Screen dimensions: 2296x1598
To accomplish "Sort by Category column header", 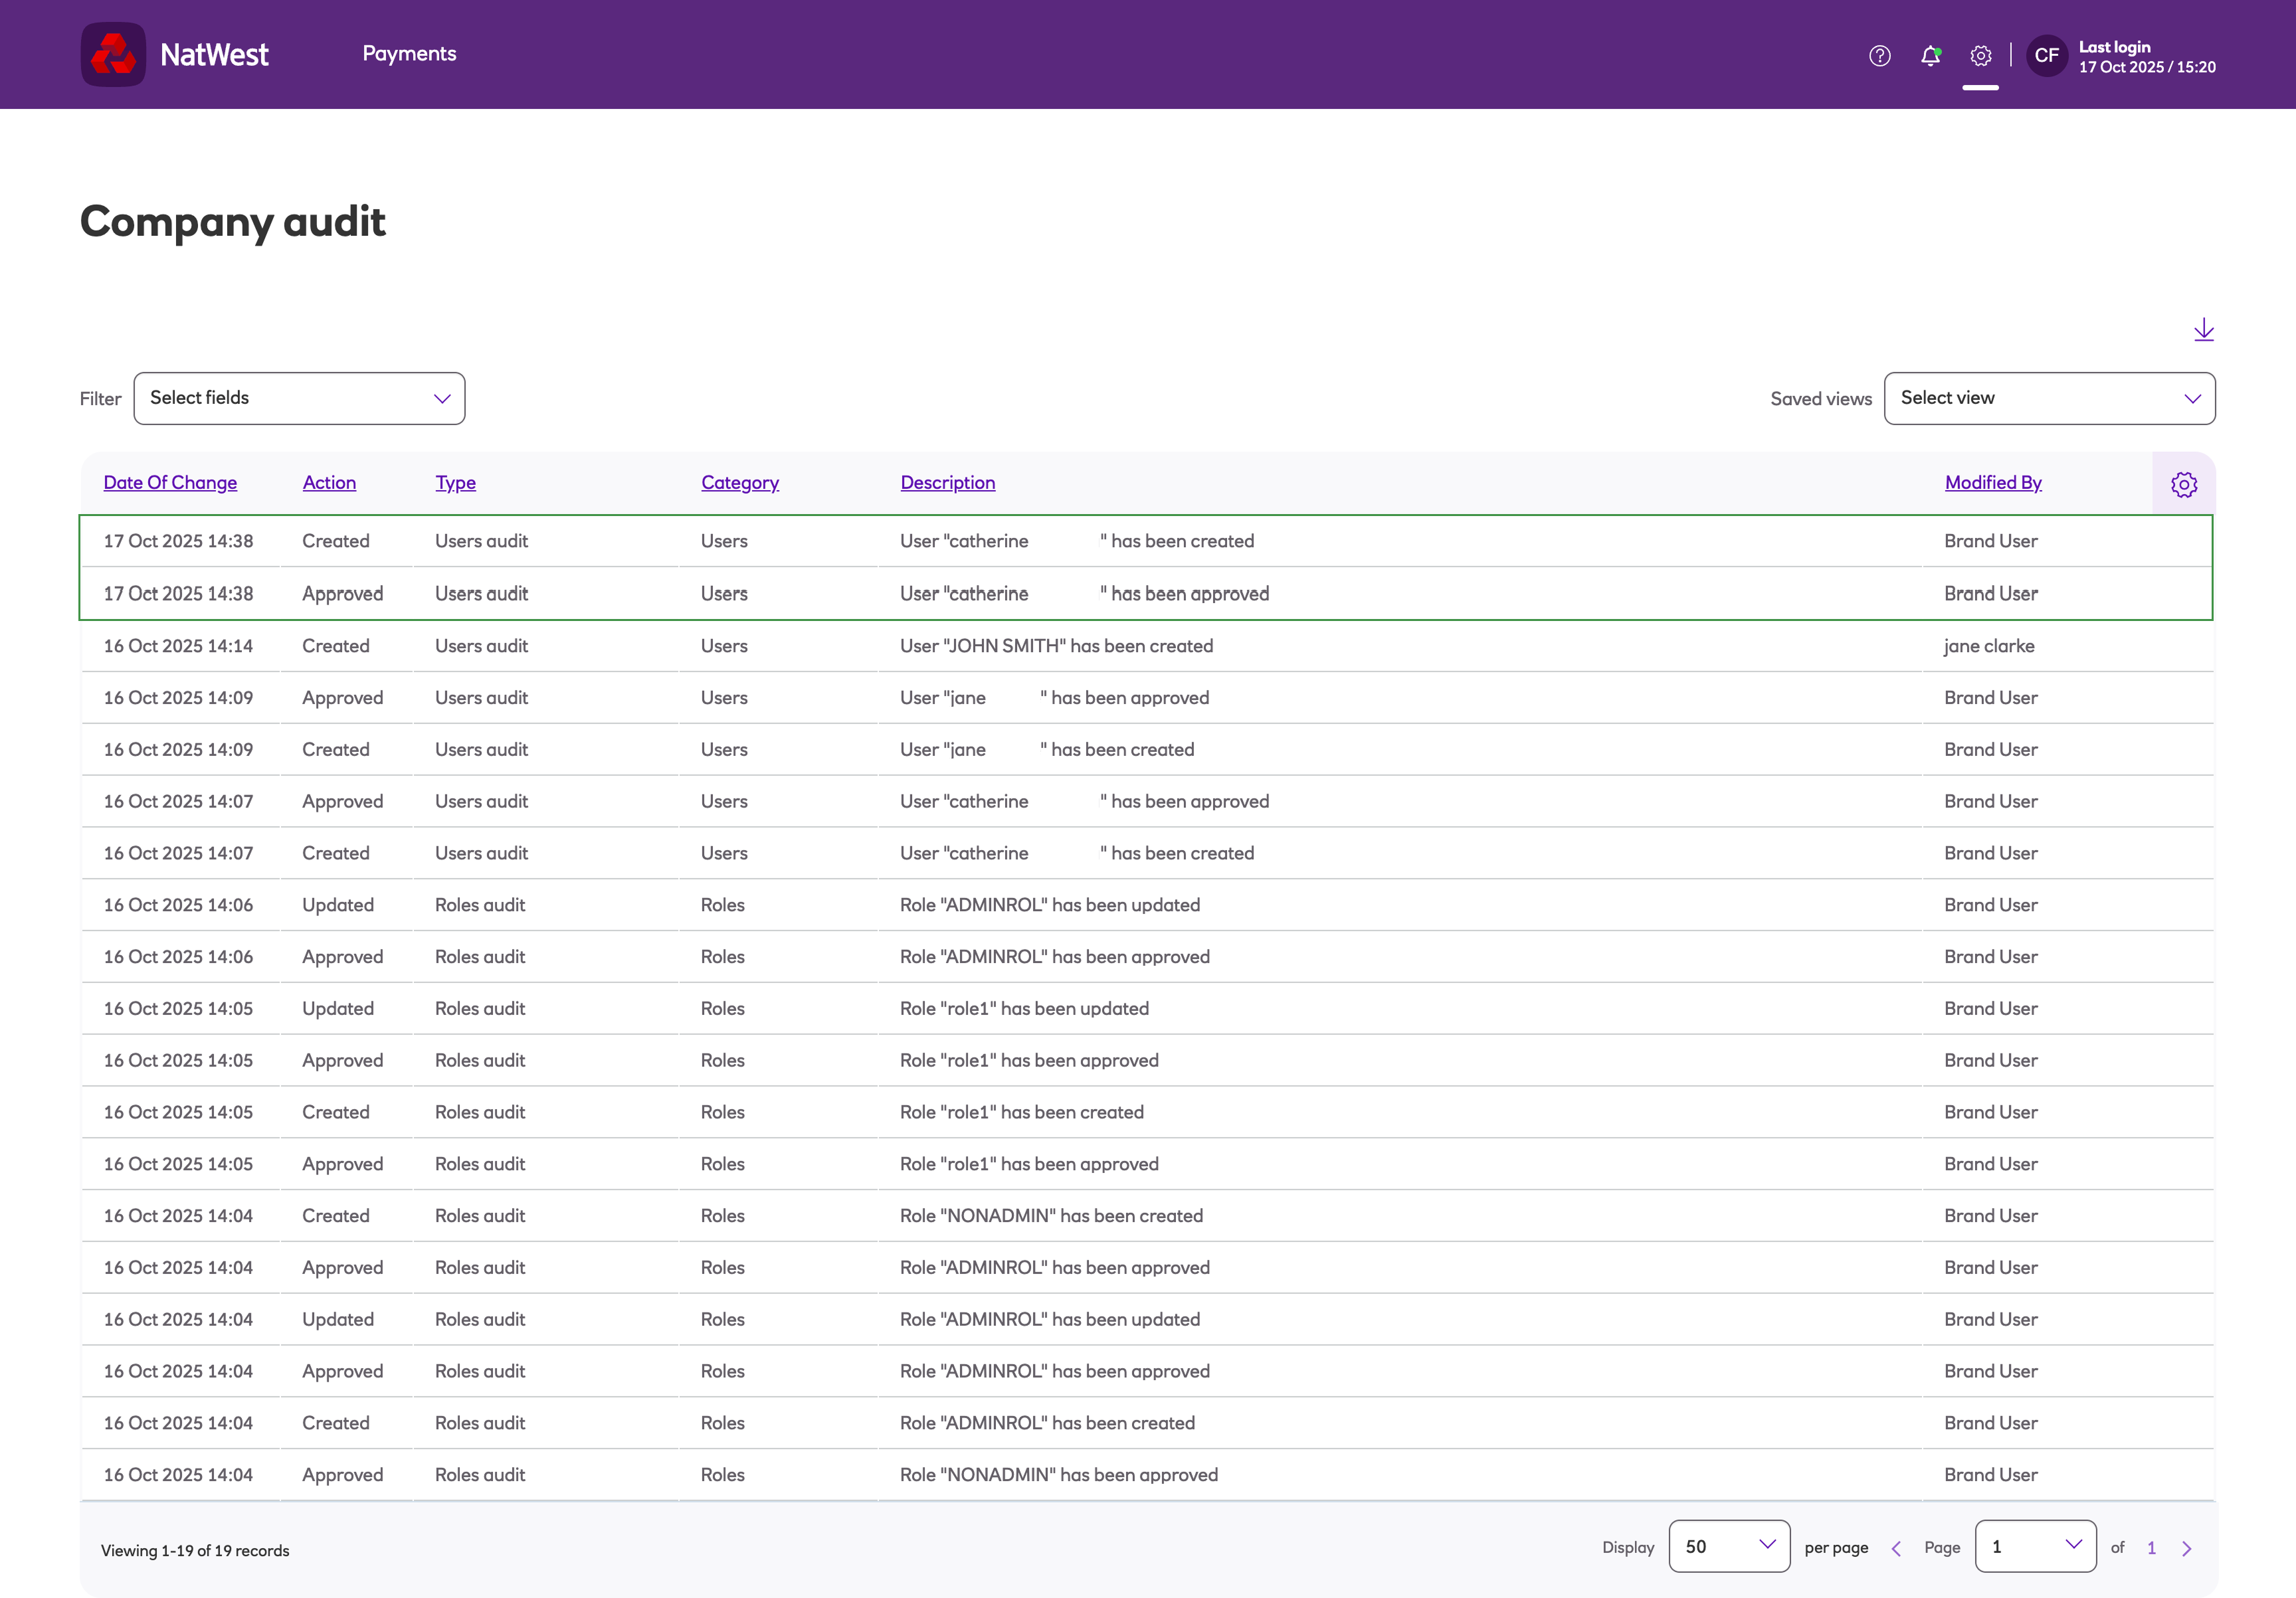I will point(739,483).
